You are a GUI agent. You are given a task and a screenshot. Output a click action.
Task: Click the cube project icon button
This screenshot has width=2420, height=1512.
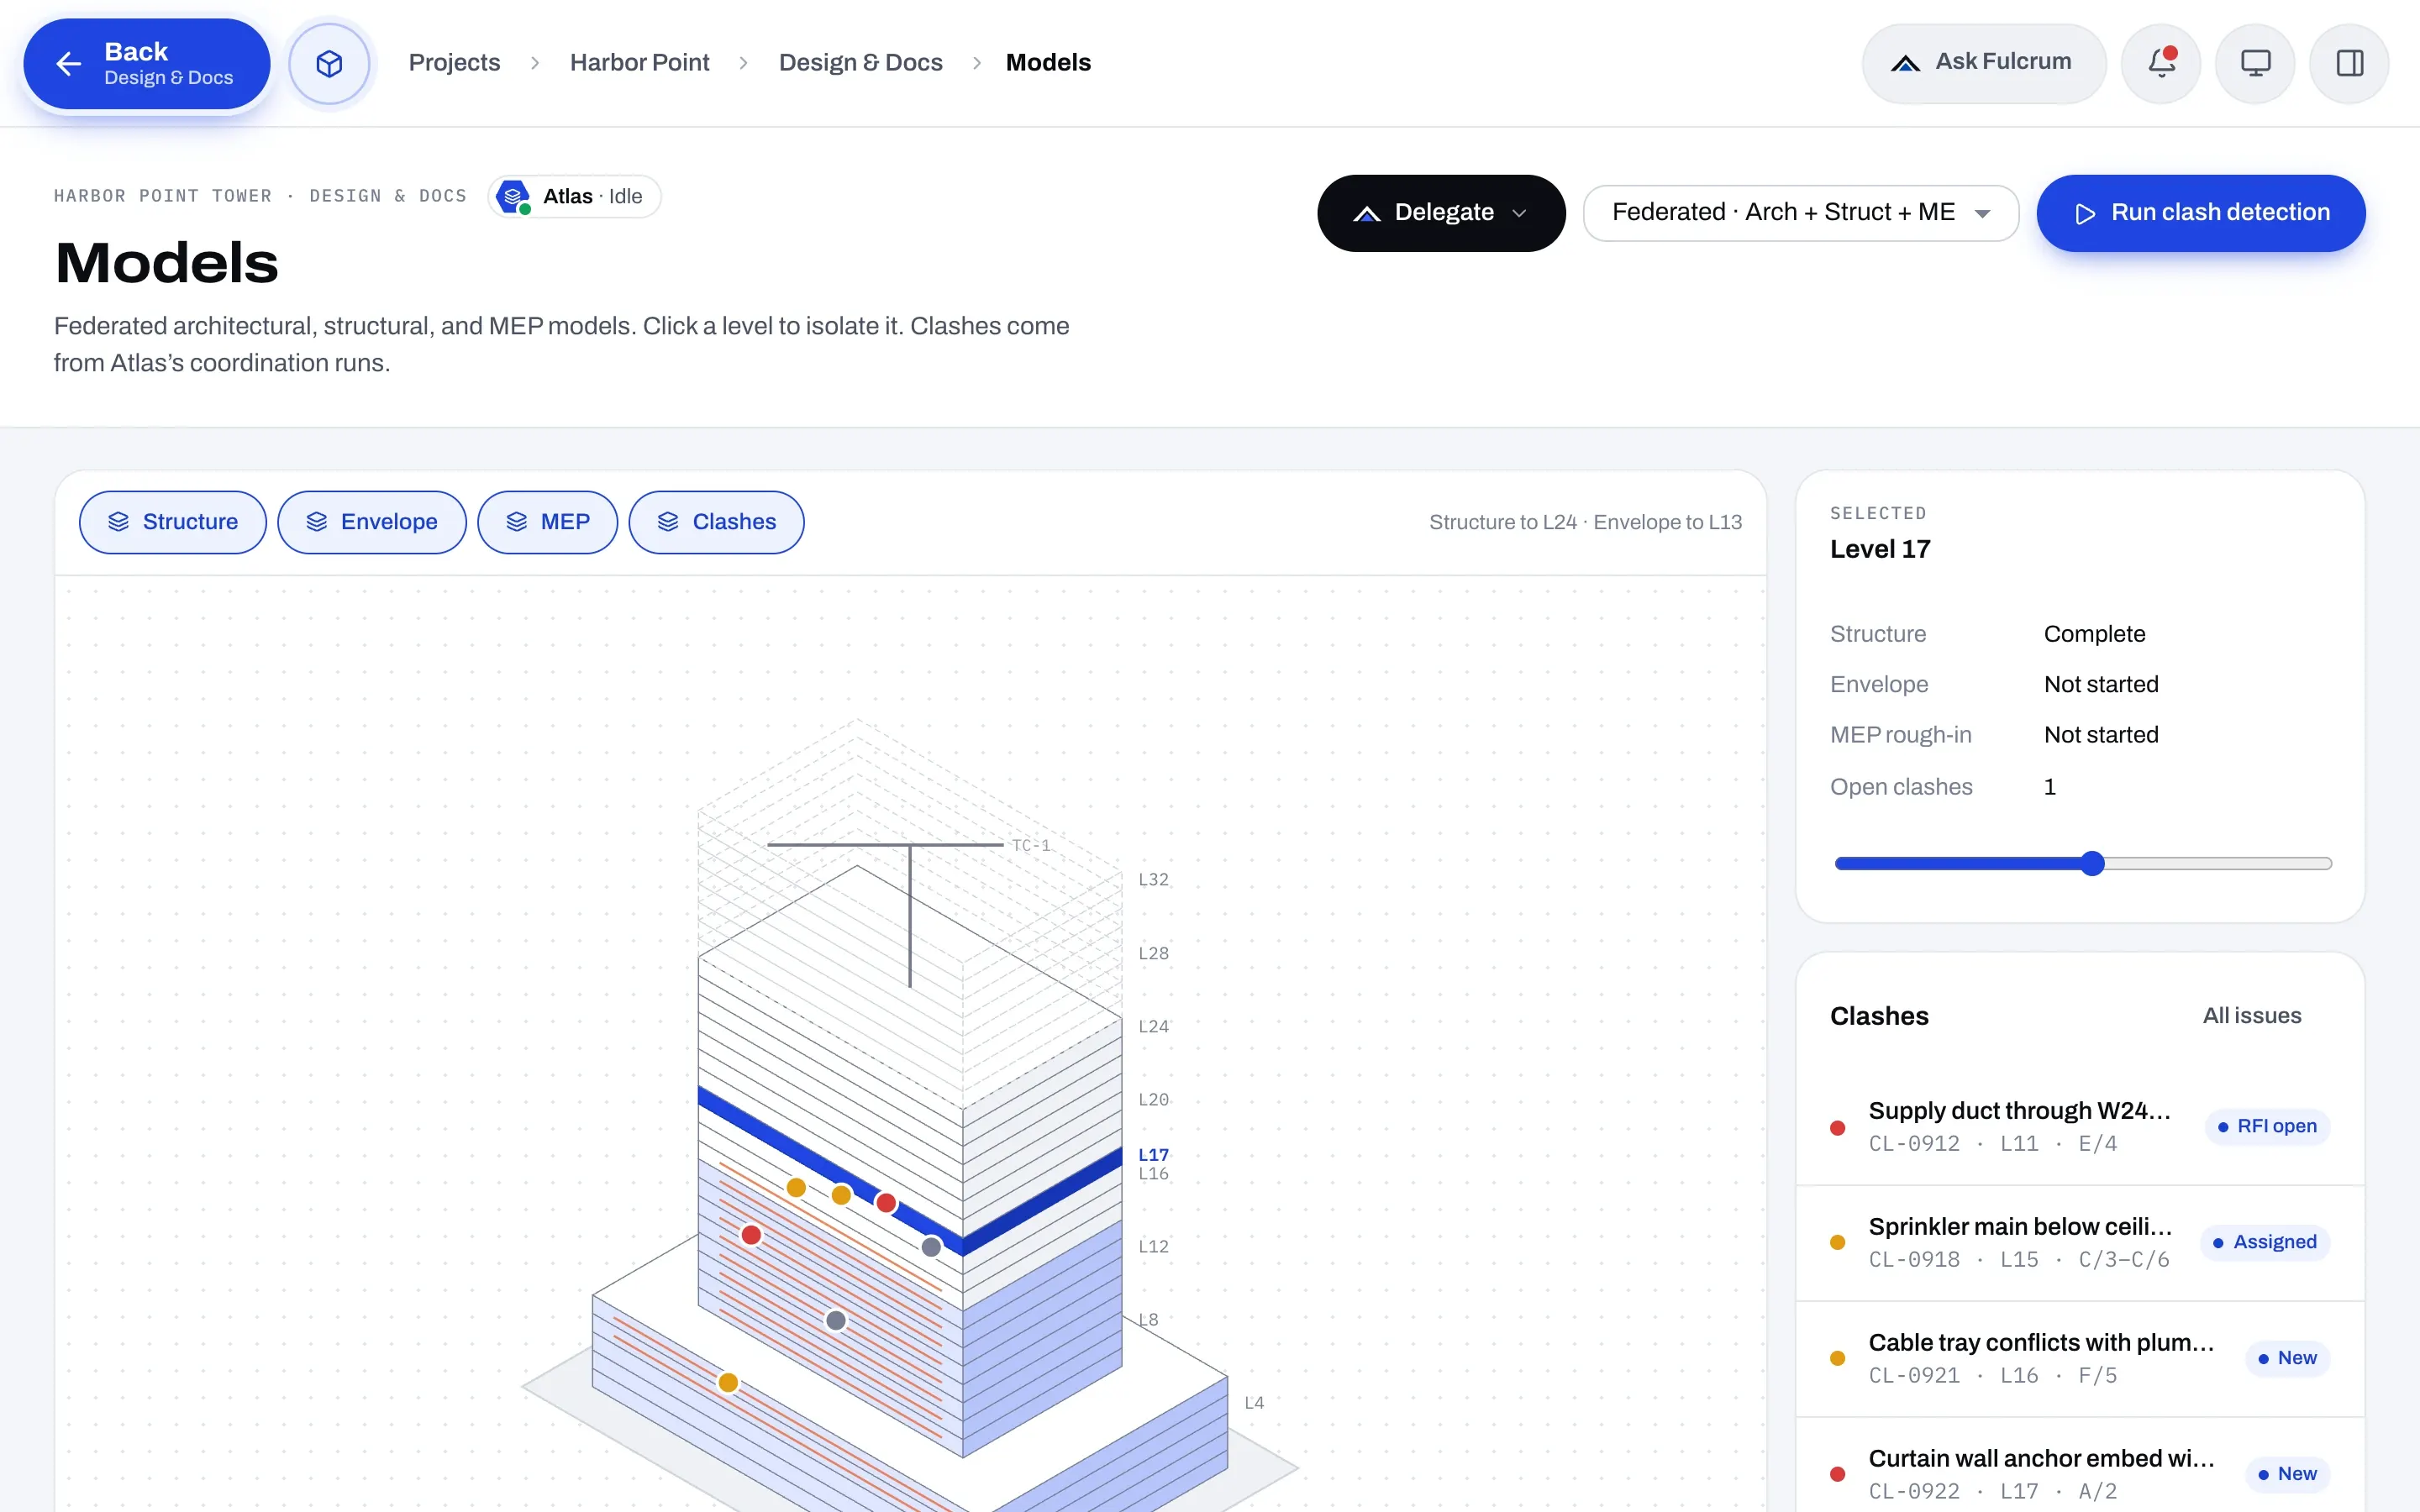(329, 63)
